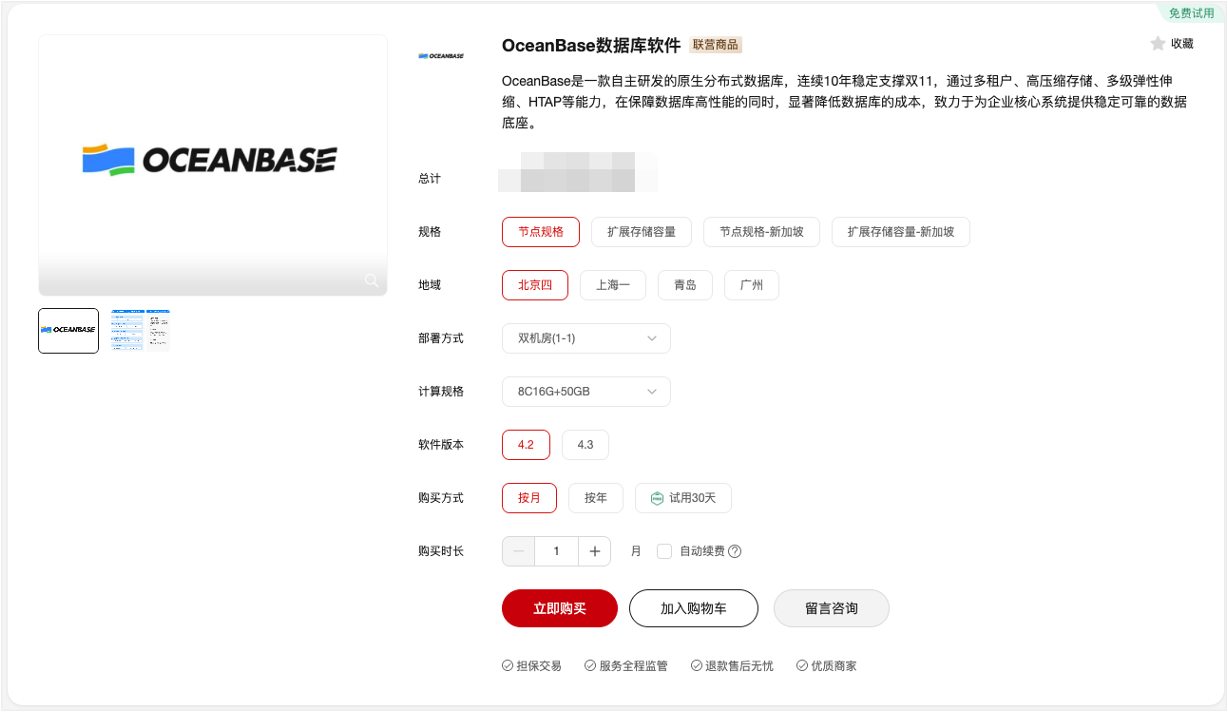Click the Add to Cart button
This screenshot has height=712, width=1228.
click(x=694, y=608)
